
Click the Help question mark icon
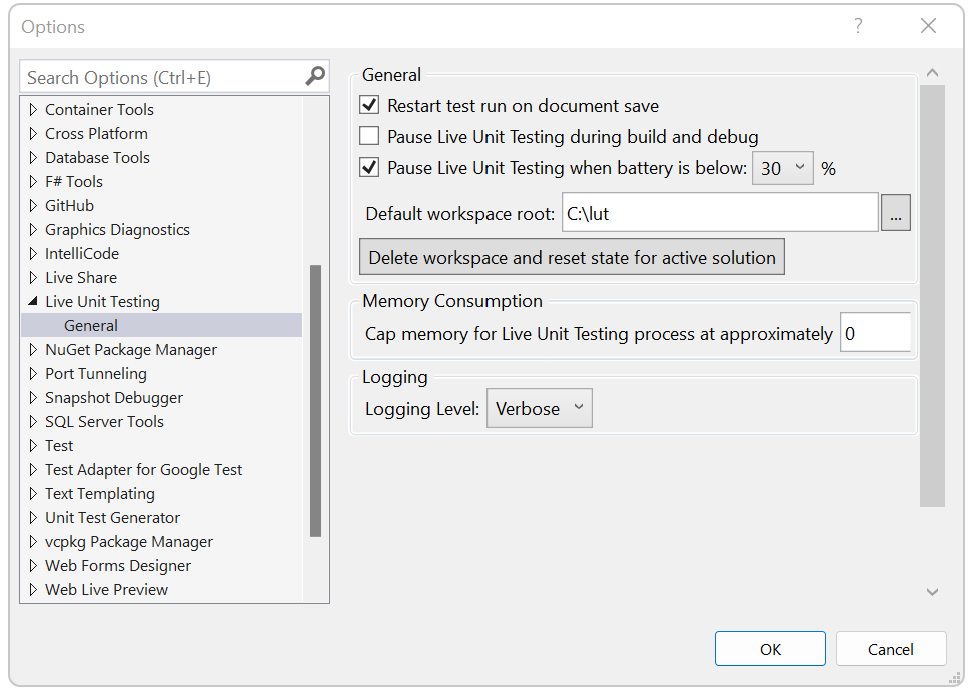pyautogui.click(x=858, y=27)
